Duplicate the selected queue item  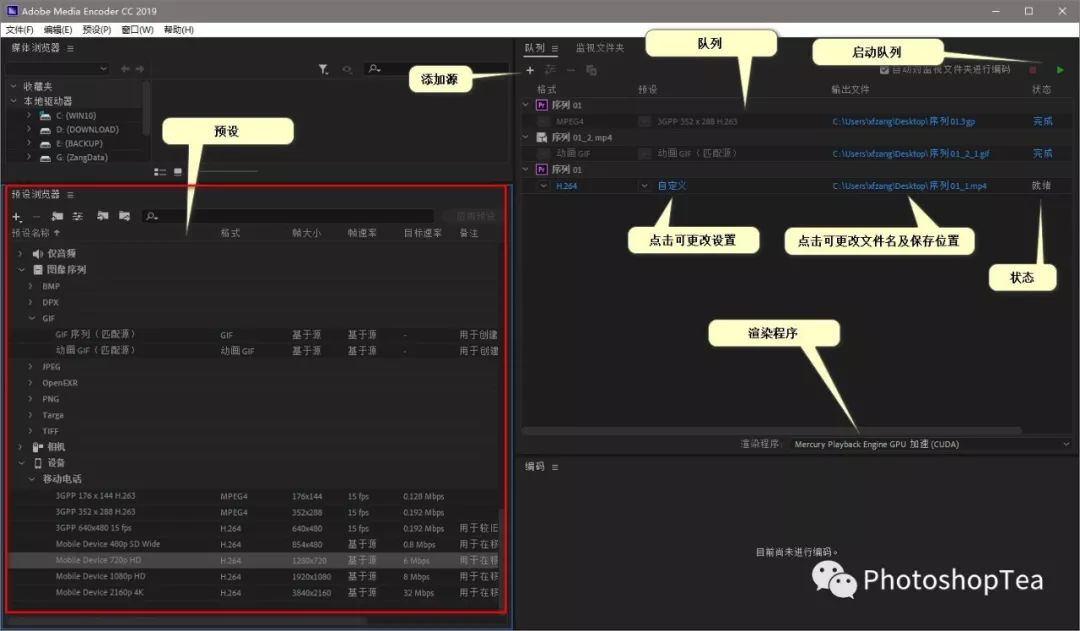coord(591,70)
